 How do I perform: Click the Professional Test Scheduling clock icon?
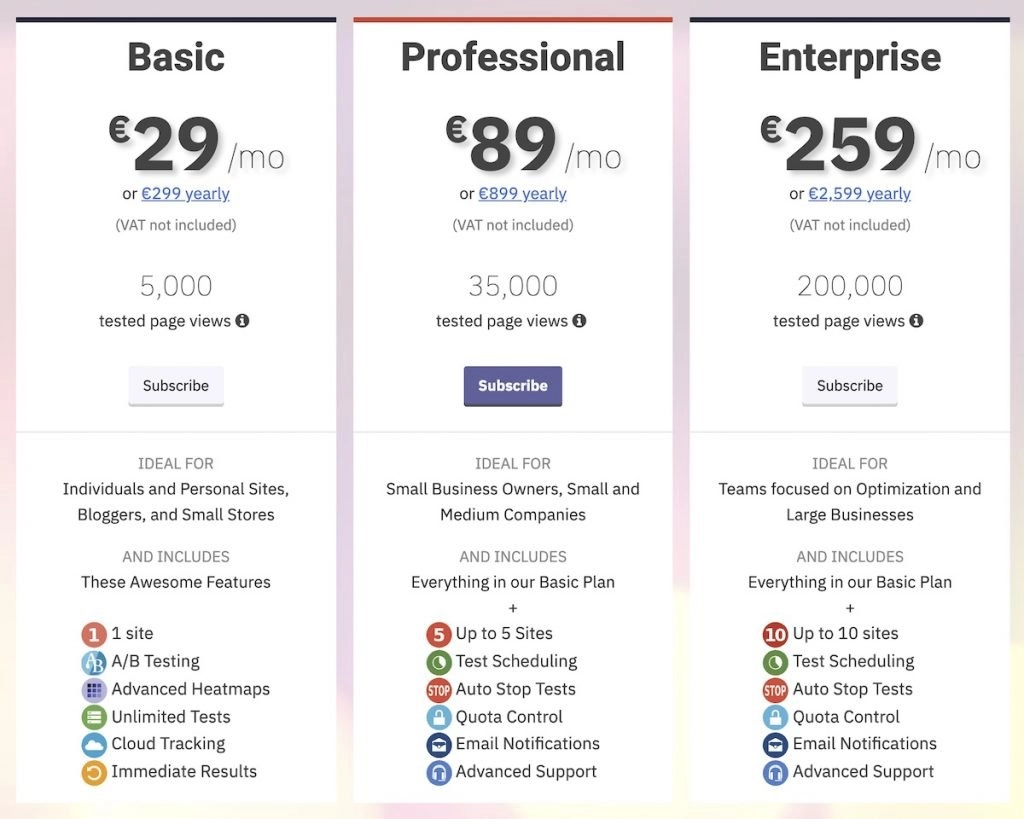point(439,662)
